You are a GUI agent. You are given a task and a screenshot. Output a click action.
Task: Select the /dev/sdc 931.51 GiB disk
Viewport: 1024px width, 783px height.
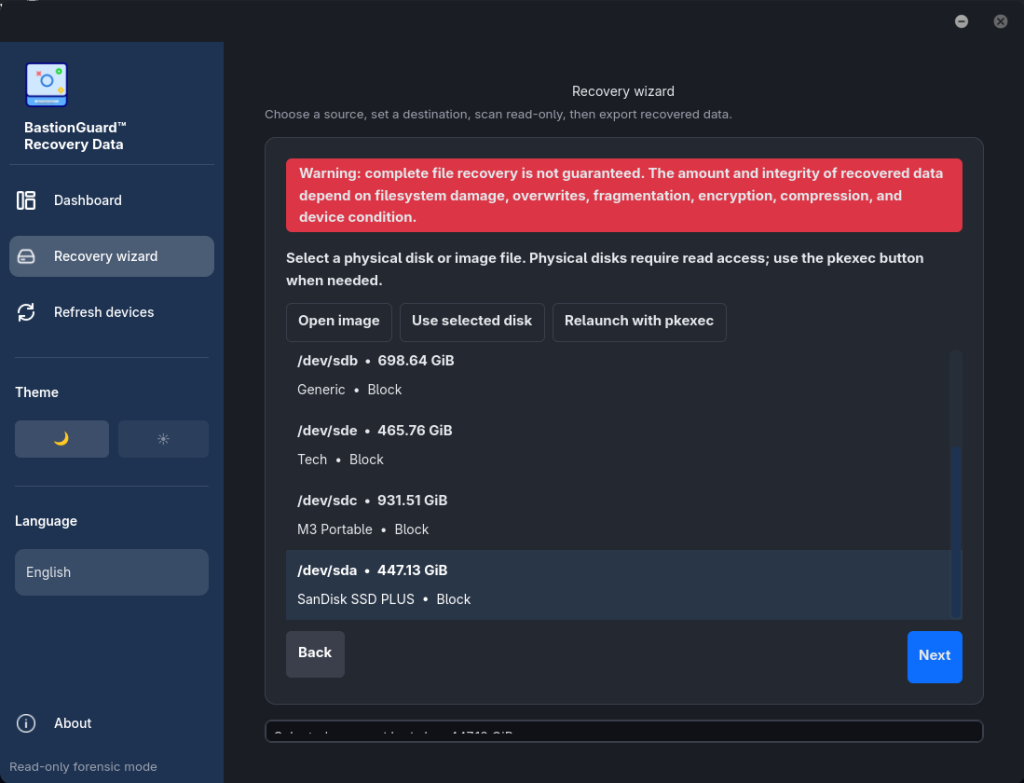(618, 515)
